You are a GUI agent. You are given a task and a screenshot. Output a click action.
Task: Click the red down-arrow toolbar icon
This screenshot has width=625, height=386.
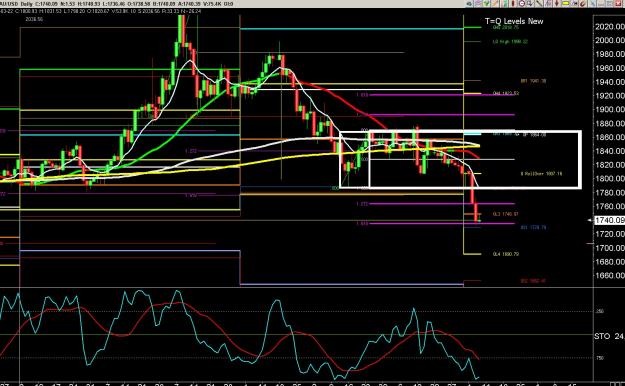click(x=557, y=4)
